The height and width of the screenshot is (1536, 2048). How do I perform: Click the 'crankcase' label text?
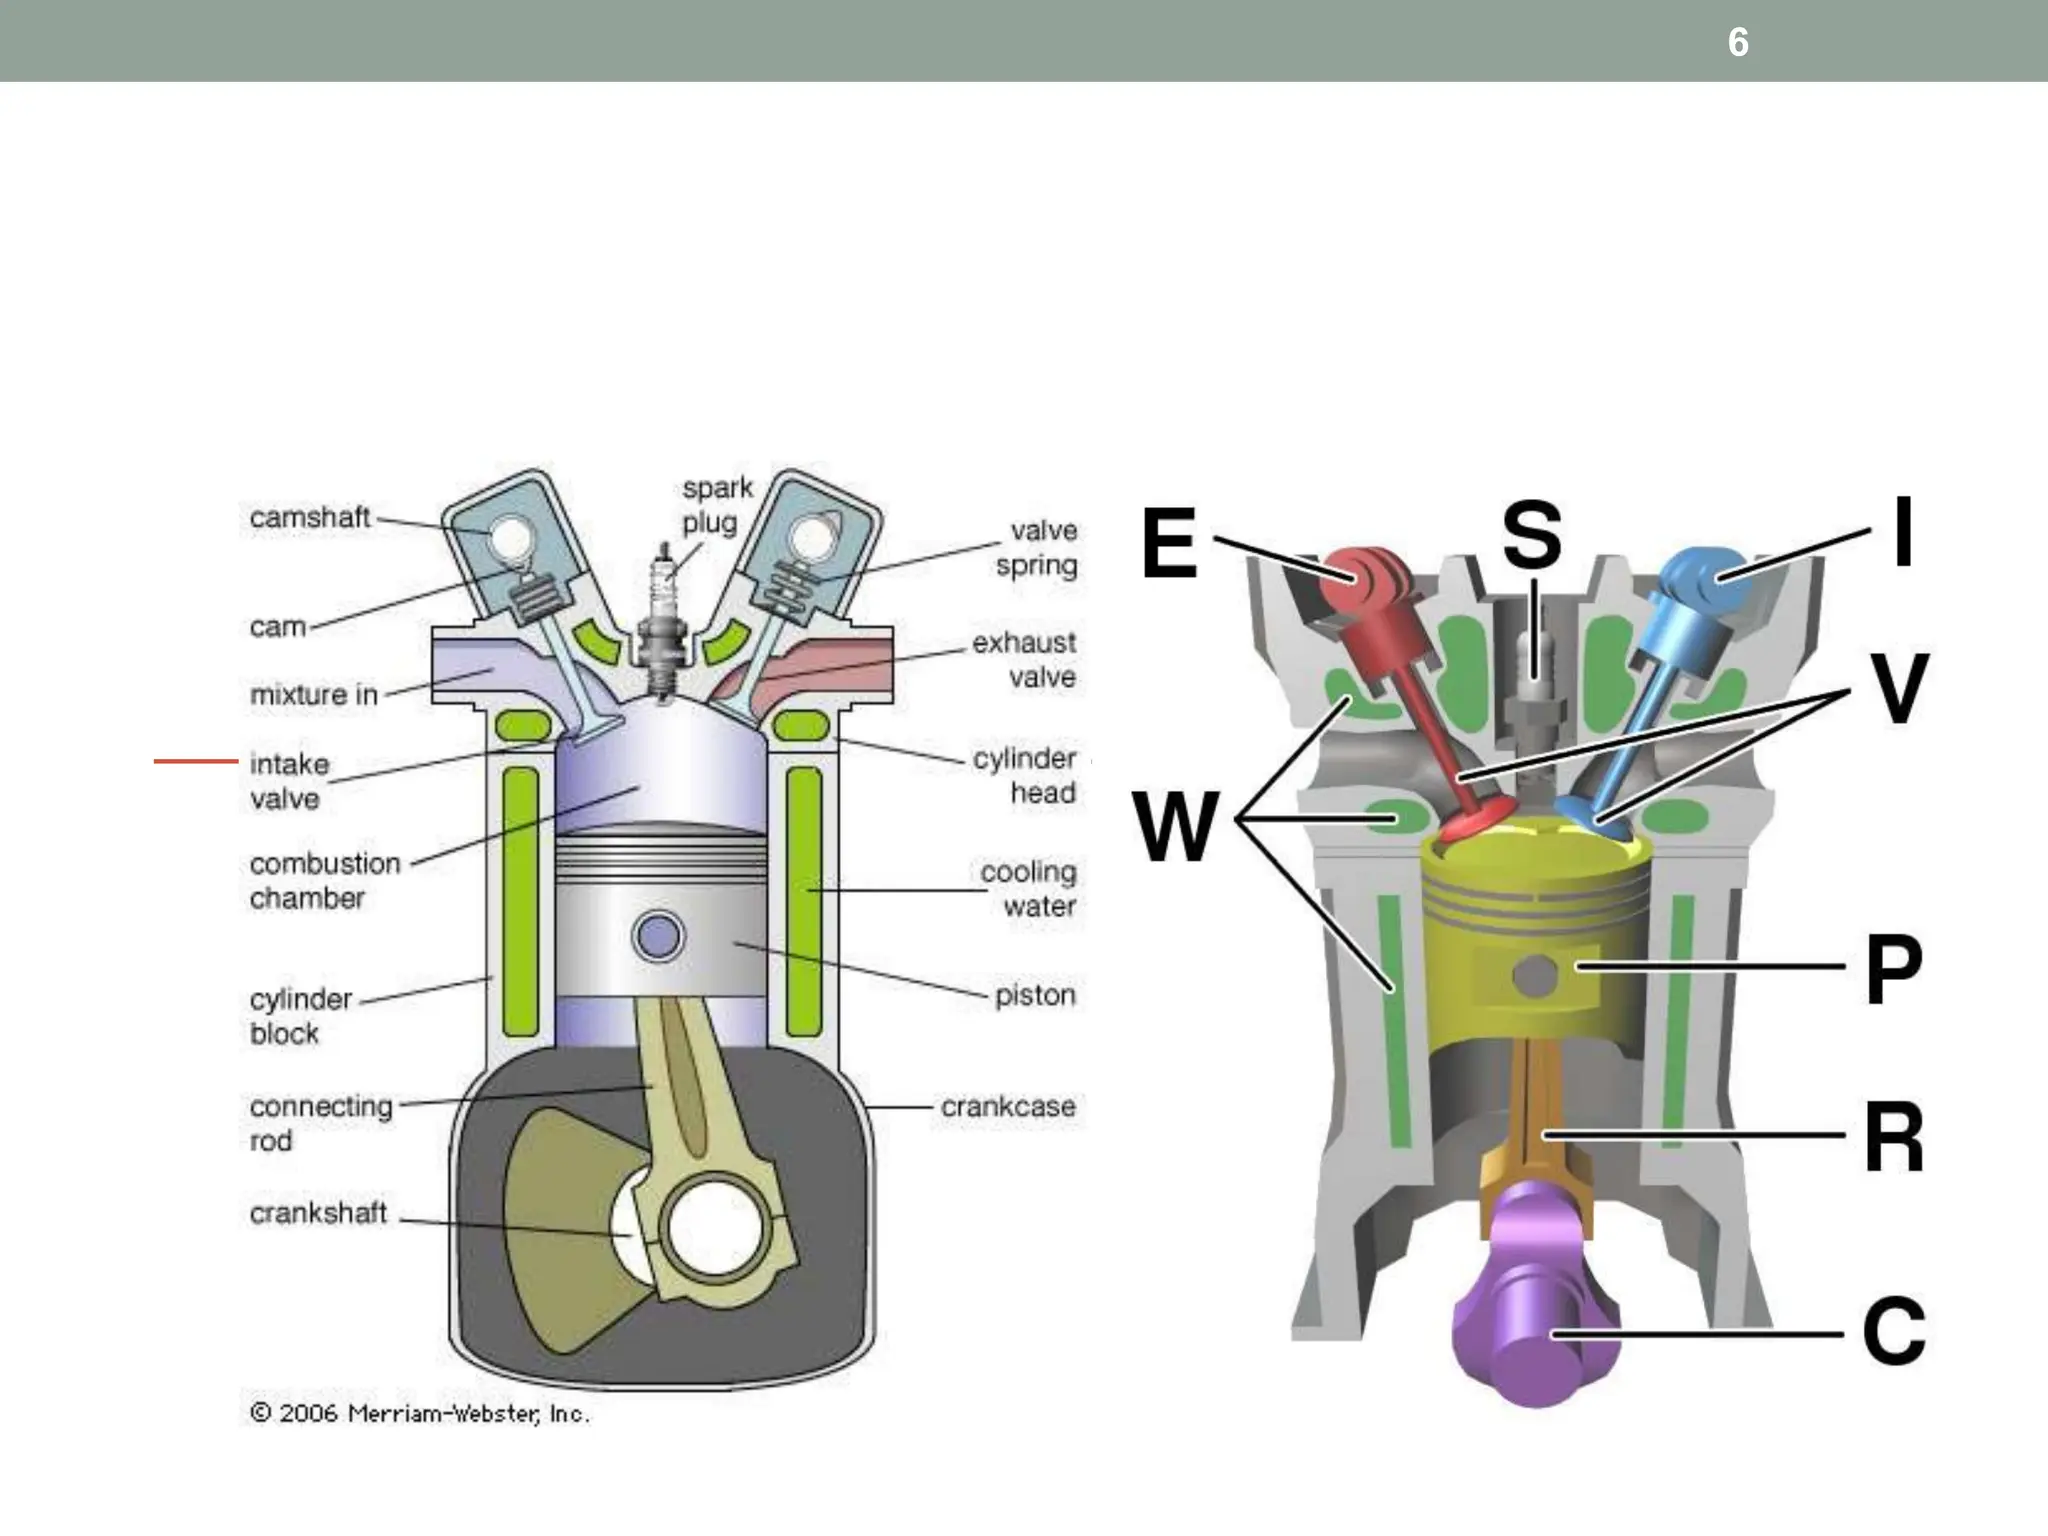click(x=1008, y=1107)
